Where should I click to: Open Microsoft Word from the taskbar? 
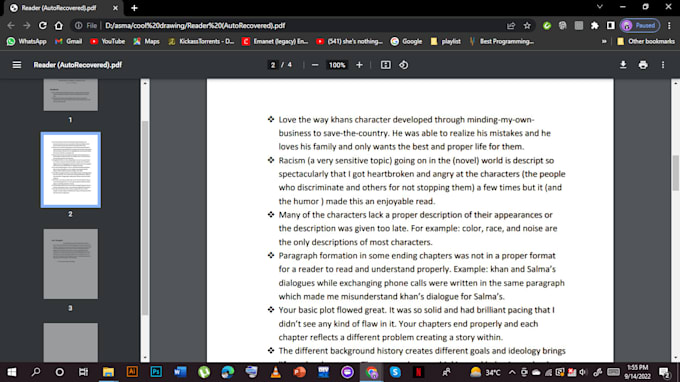pos(180,372)
